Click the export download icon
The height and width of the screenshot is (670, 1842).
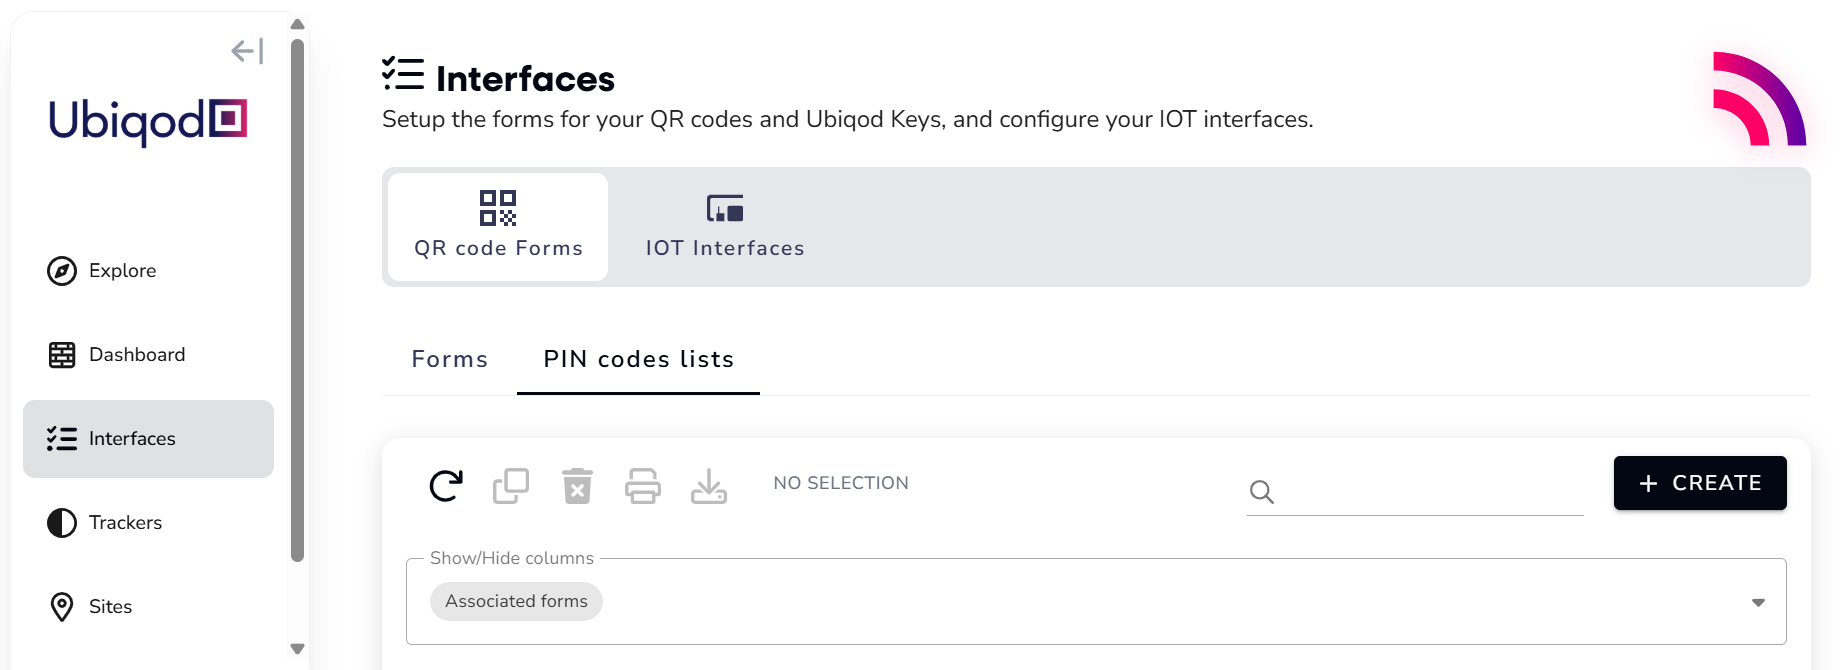coord(709,485)
